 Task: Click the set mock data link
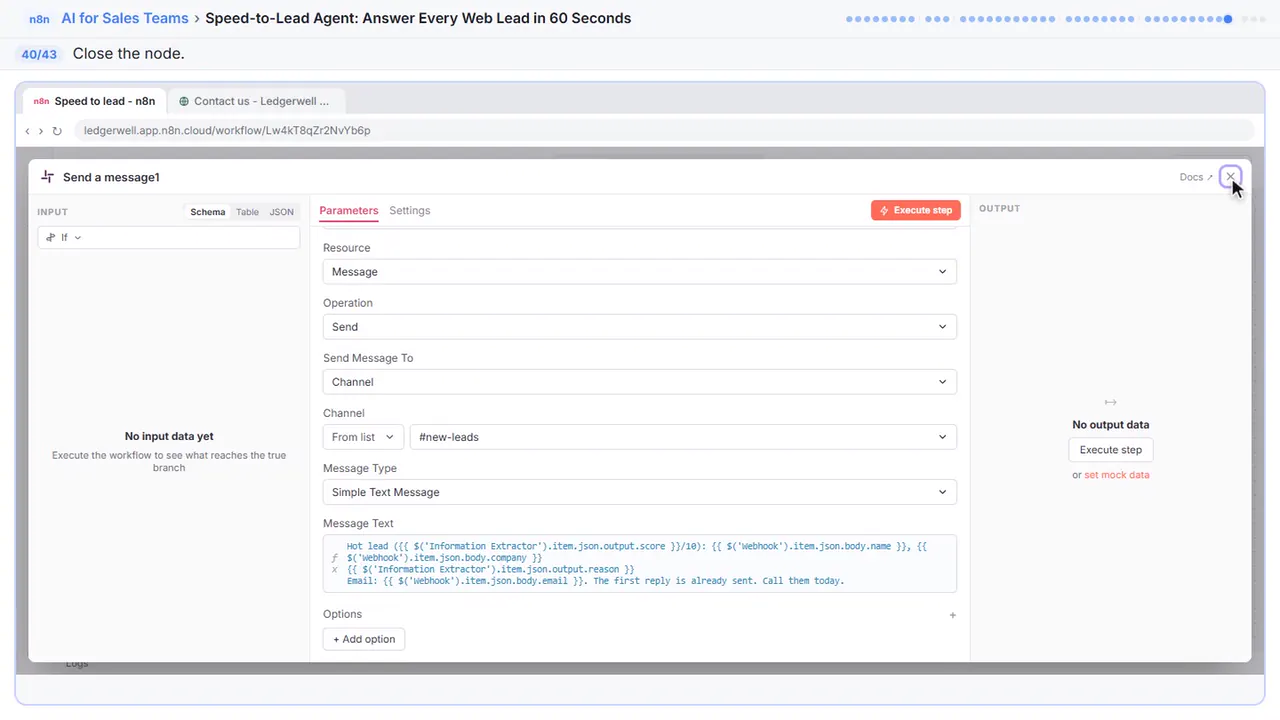1117,475
